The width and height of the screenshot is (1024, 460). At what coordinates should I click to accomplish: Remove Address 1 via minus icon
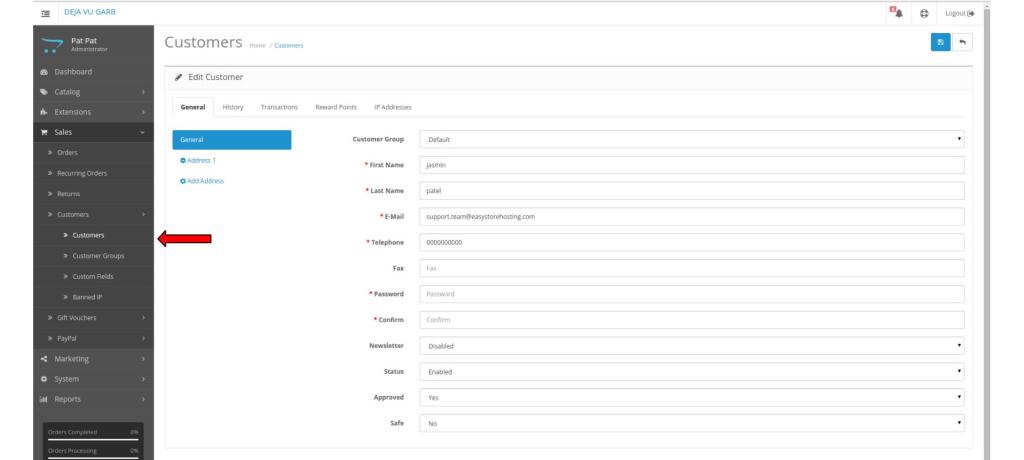pyautogui.click(x=183, y=160)
